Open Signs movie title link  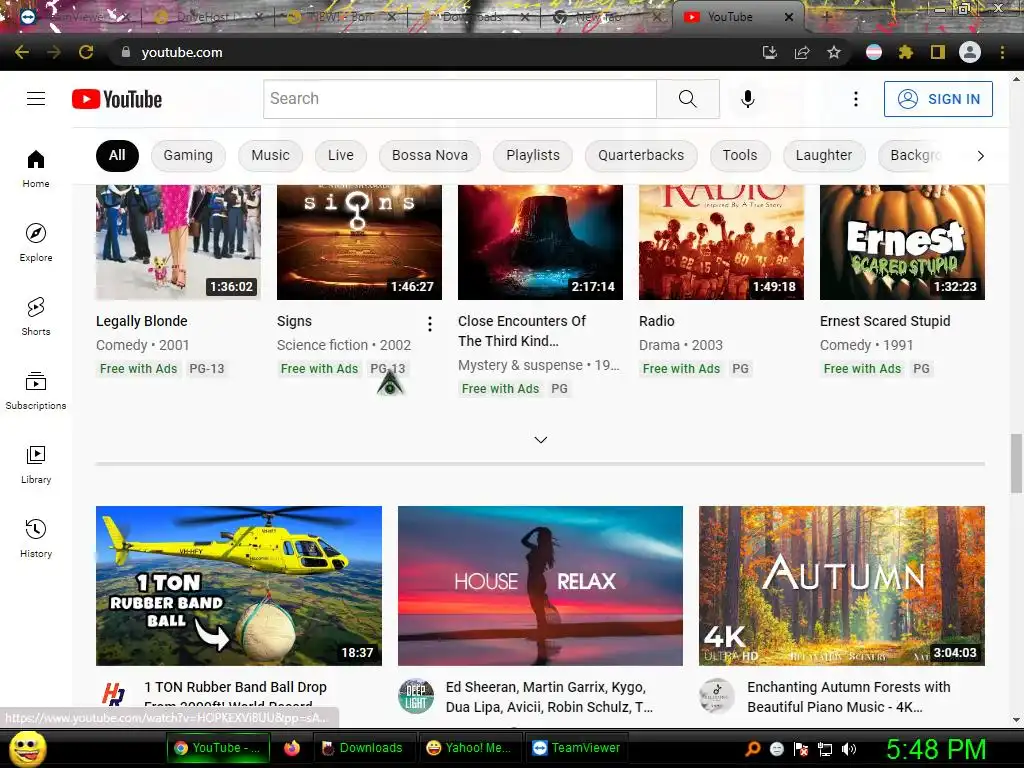295,321
